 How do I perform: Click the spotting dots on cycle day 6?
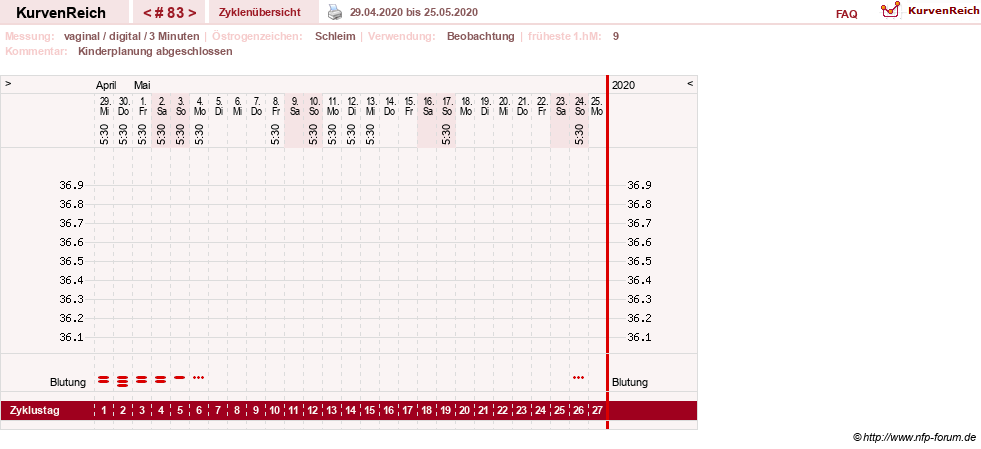(x=198, y=377)
